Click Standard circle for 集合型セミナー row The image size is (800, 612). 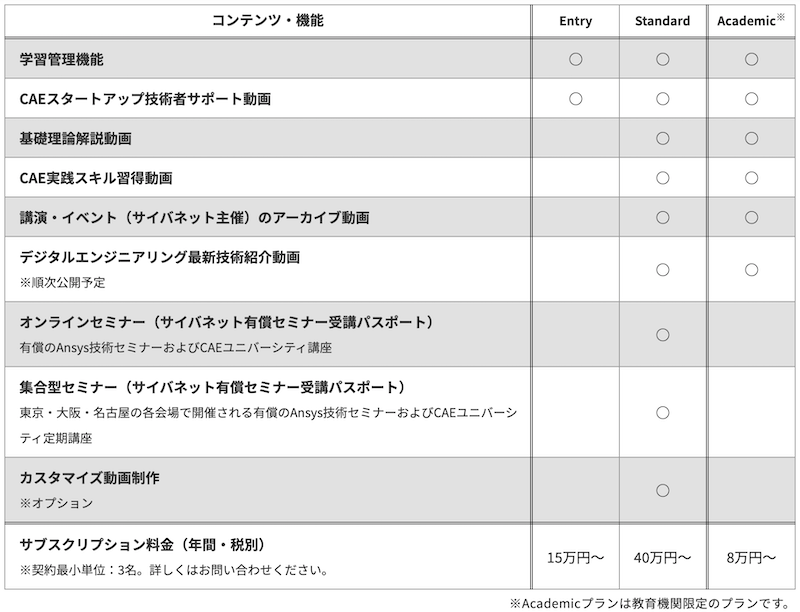click(663, 412)
